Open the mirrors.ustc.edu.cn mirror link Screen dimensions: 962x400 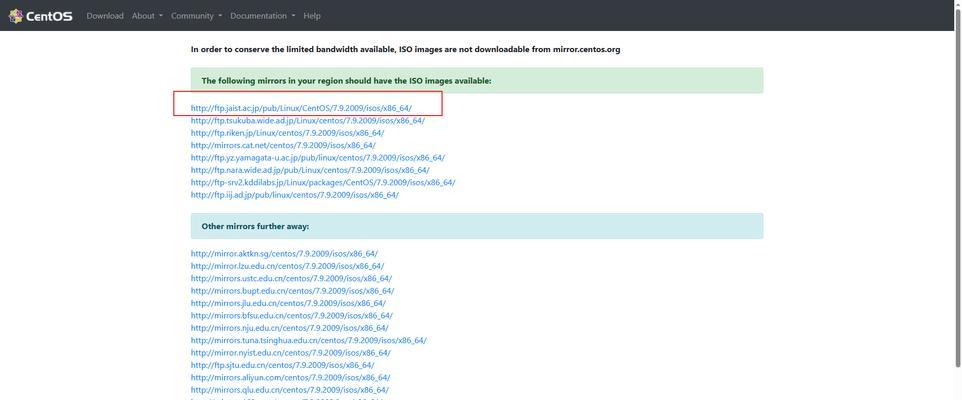click(x=291, y=278)
